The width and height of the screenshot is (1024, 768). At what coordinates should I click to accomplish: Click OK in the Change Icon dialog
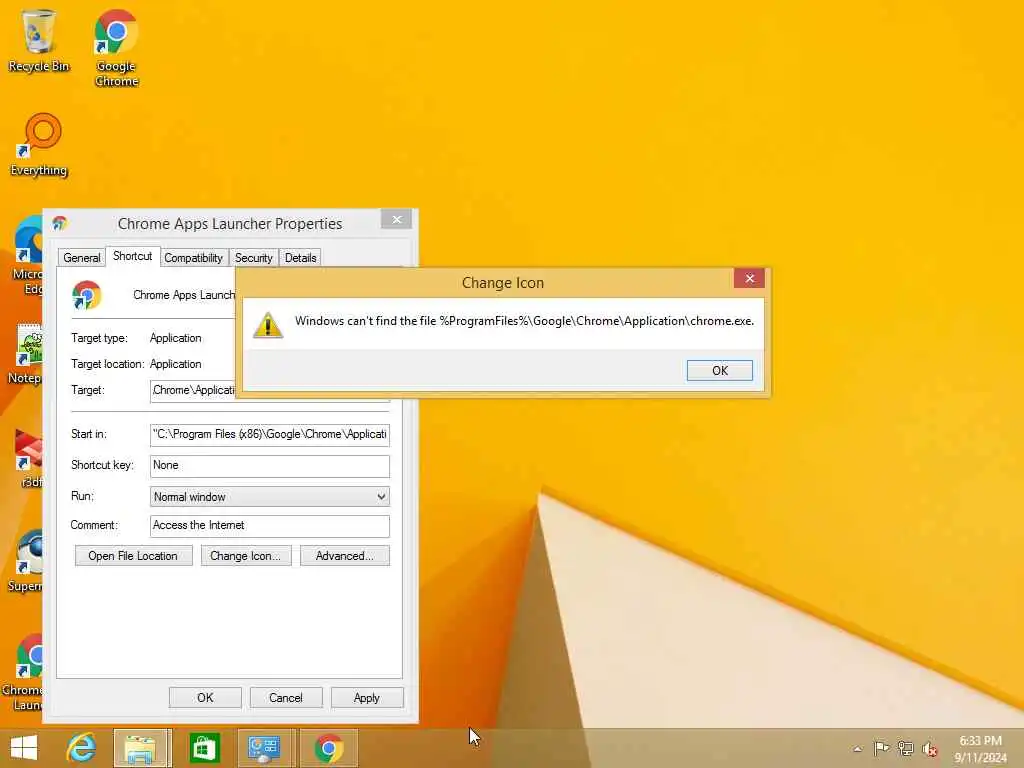[x=720, y=370]
